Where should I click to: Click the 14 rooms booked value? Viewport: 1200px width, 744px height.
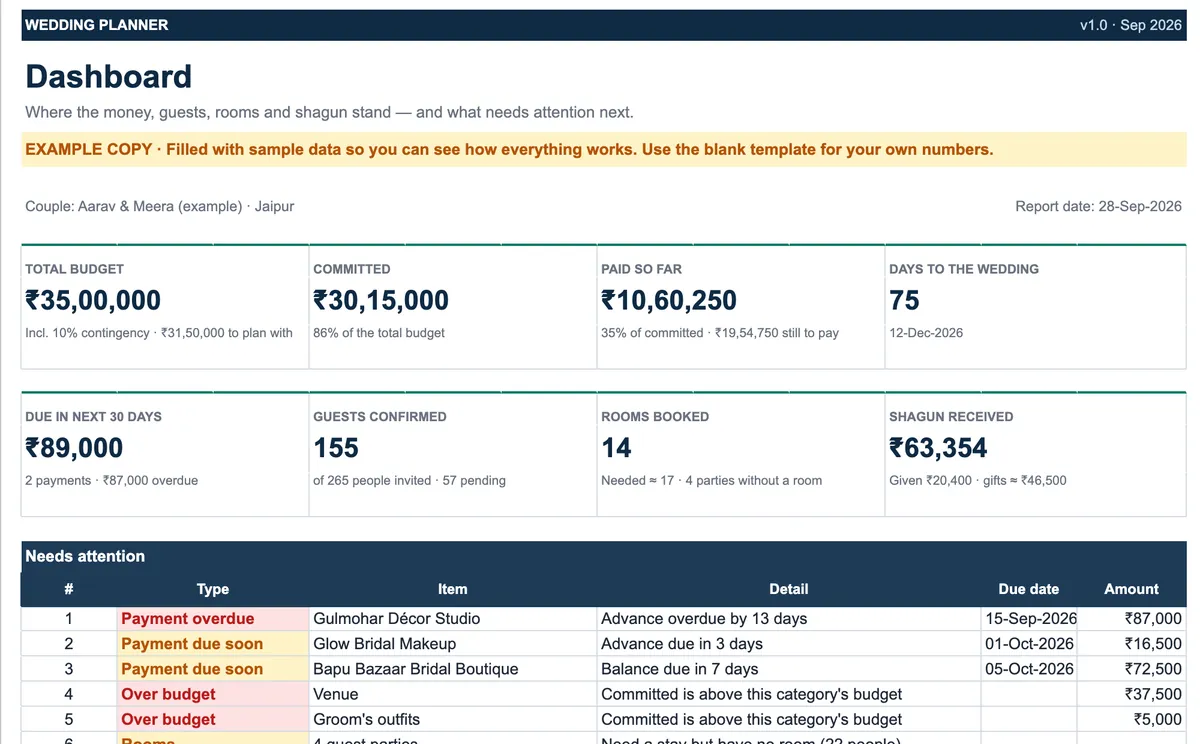click(616, 448)
